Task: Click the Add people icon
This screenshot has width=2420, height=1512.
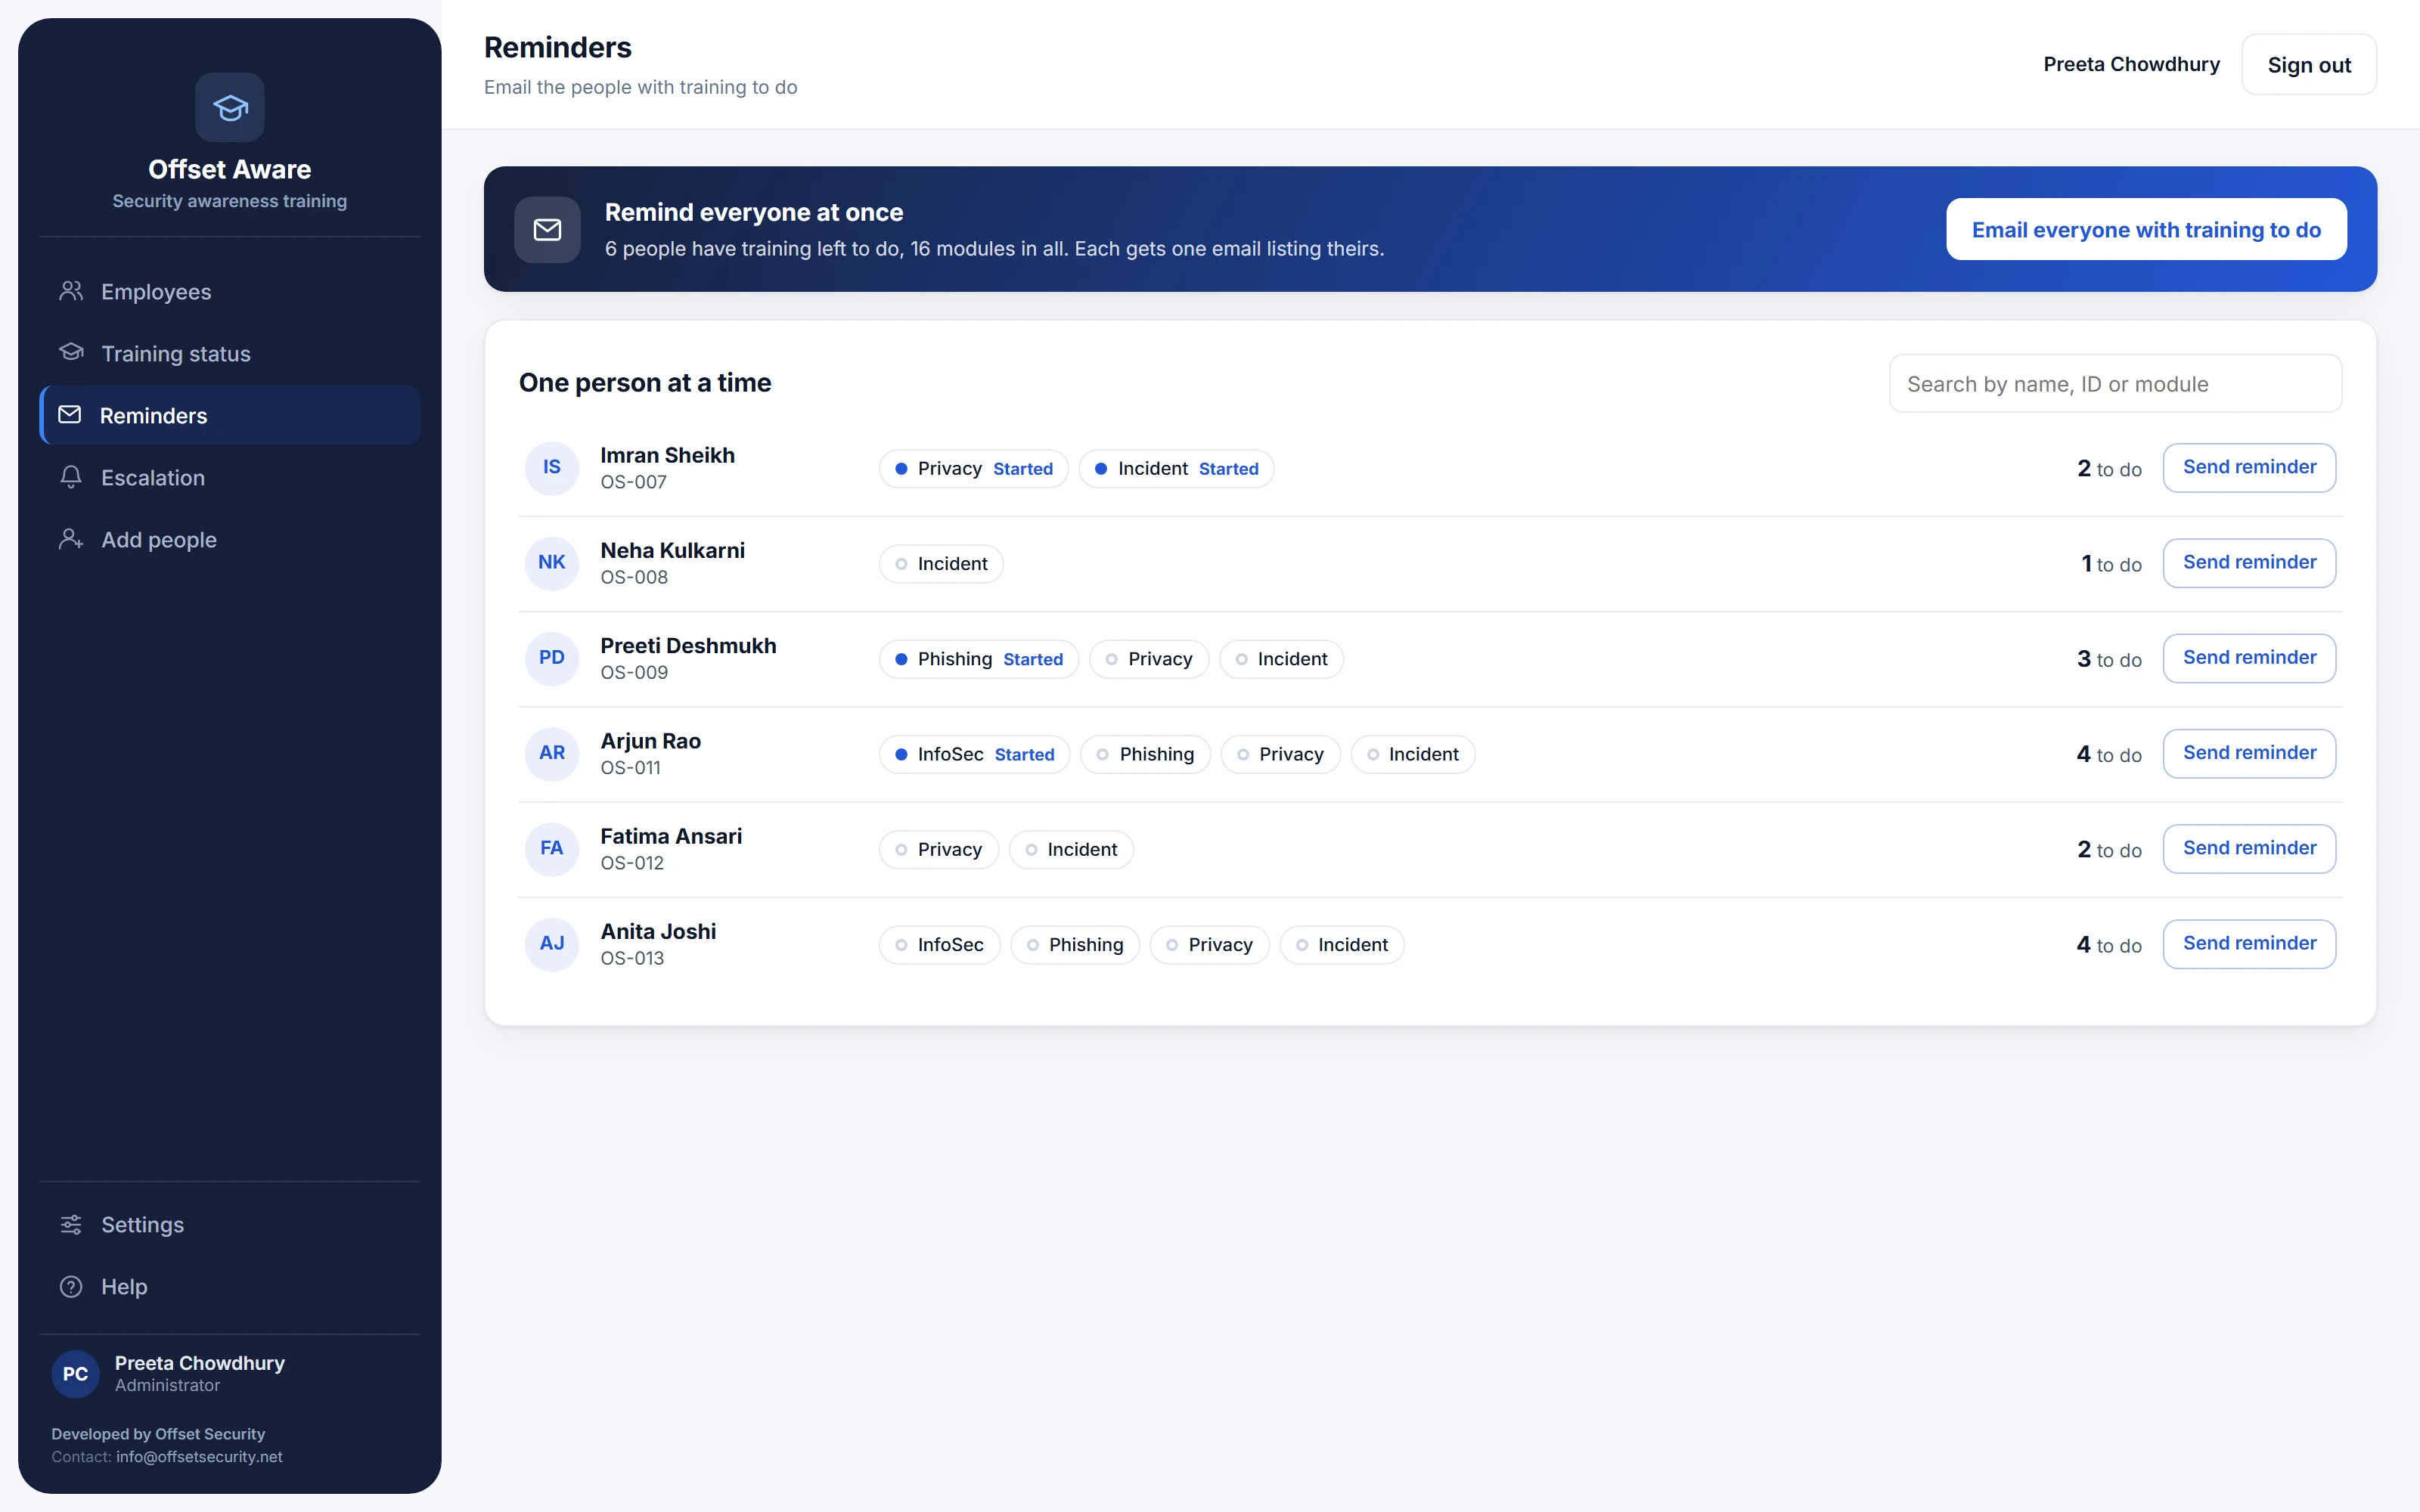Action: click(71, 539)
